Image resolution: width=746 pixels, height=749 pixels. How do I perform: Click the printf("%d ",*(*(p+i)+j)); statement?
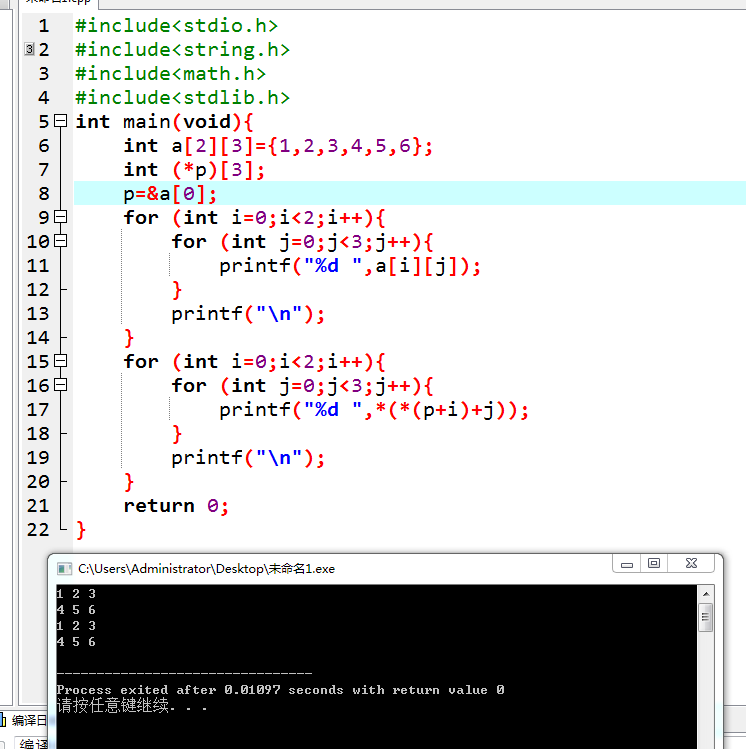pyautogui.click(x=374, y=410)
